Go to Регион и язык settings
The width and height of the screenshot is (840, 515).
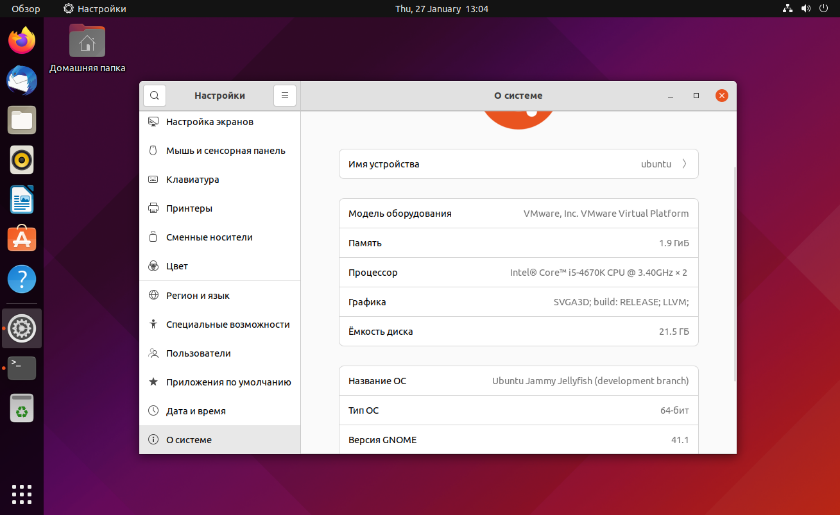click(220, 295)
